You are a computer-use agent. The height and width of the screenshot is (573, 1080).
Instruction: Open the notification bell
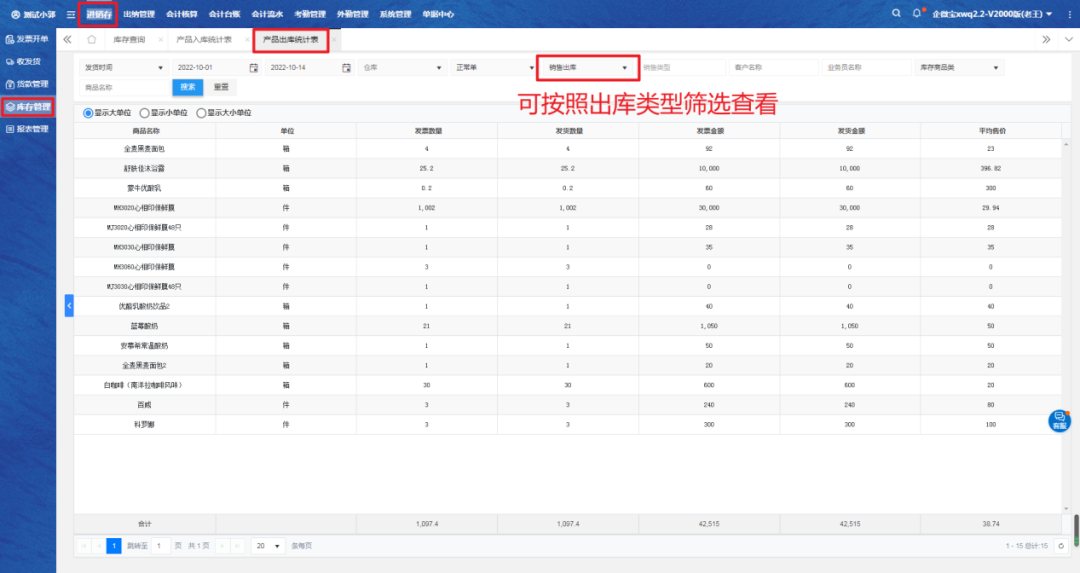(x=917, y=14)
